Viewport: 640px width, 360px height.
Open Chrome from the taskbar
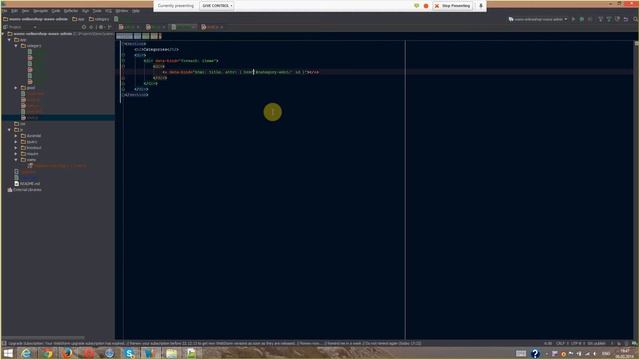pos(47,353)
